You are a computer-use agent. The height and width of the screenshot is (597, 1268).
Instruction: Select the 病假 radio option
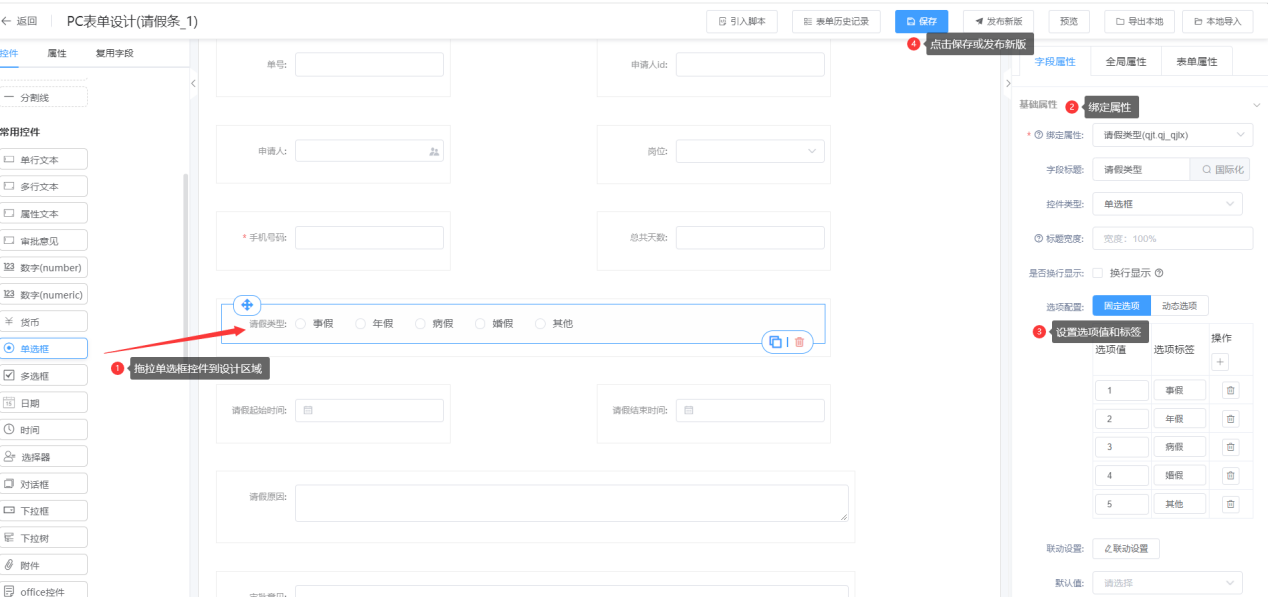coord(420,324)
